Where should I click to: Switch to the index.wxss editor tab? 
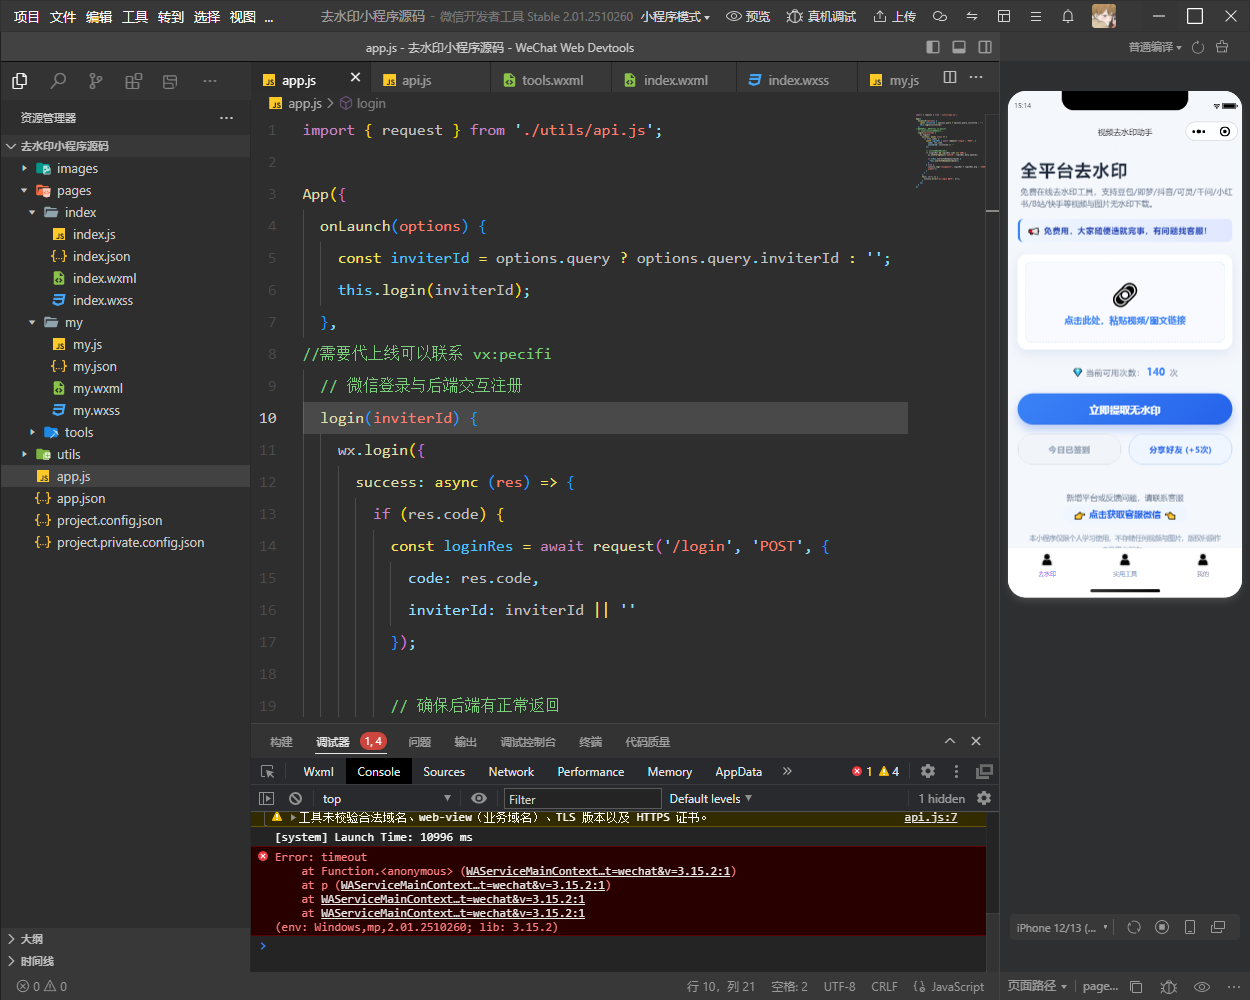coord(798,80)
